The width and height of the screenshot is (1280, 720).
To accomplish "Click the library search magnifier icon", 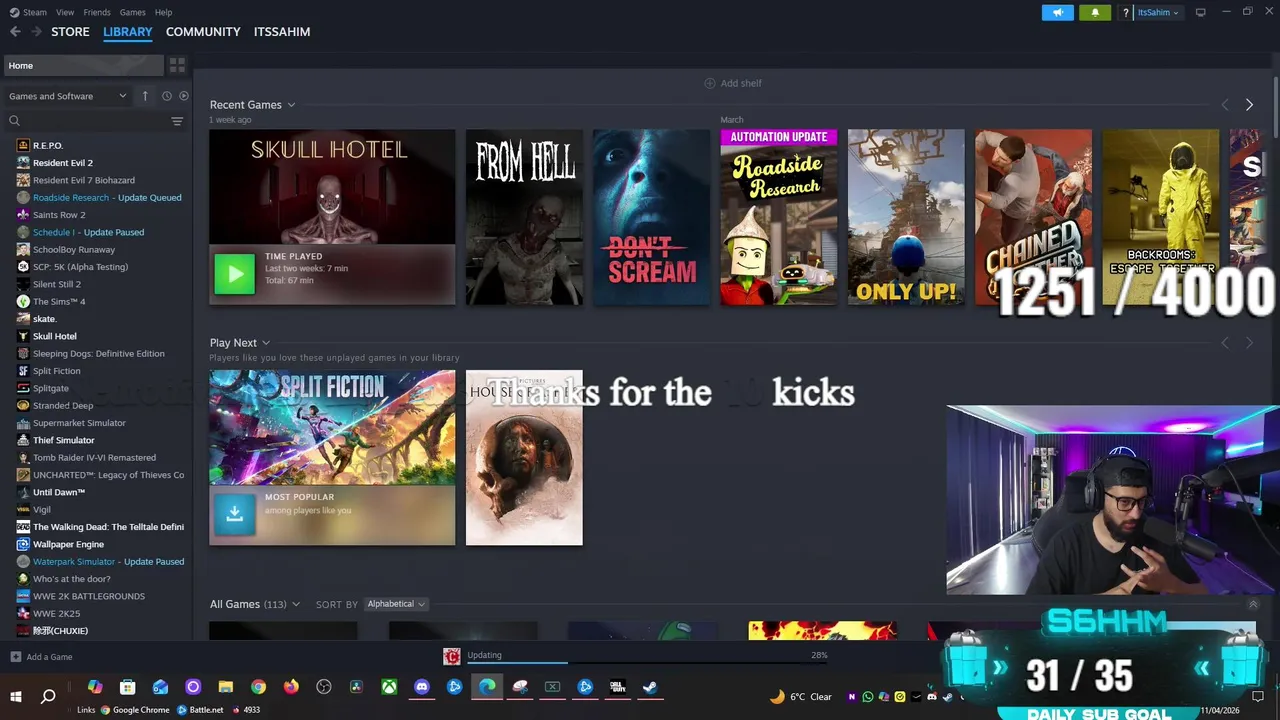I will coord(14,121).
